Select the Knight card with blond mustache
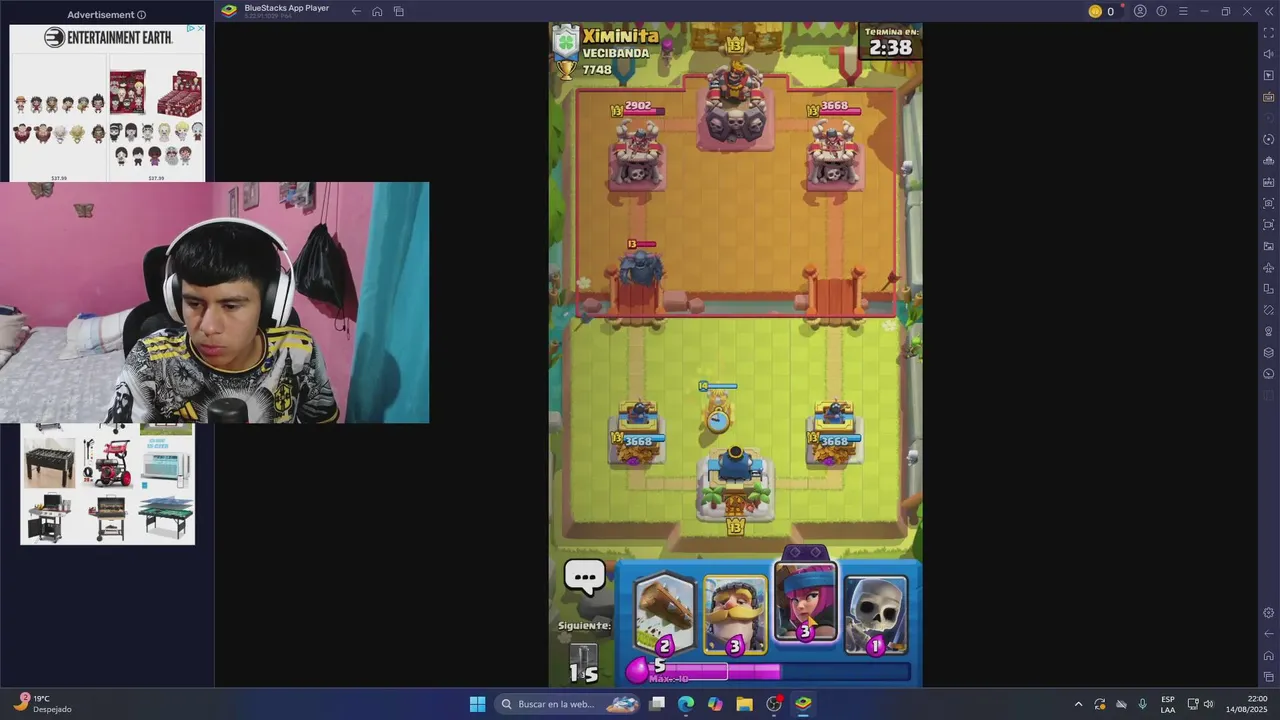Screen dimensions: 1280x720 coord(735,614)
